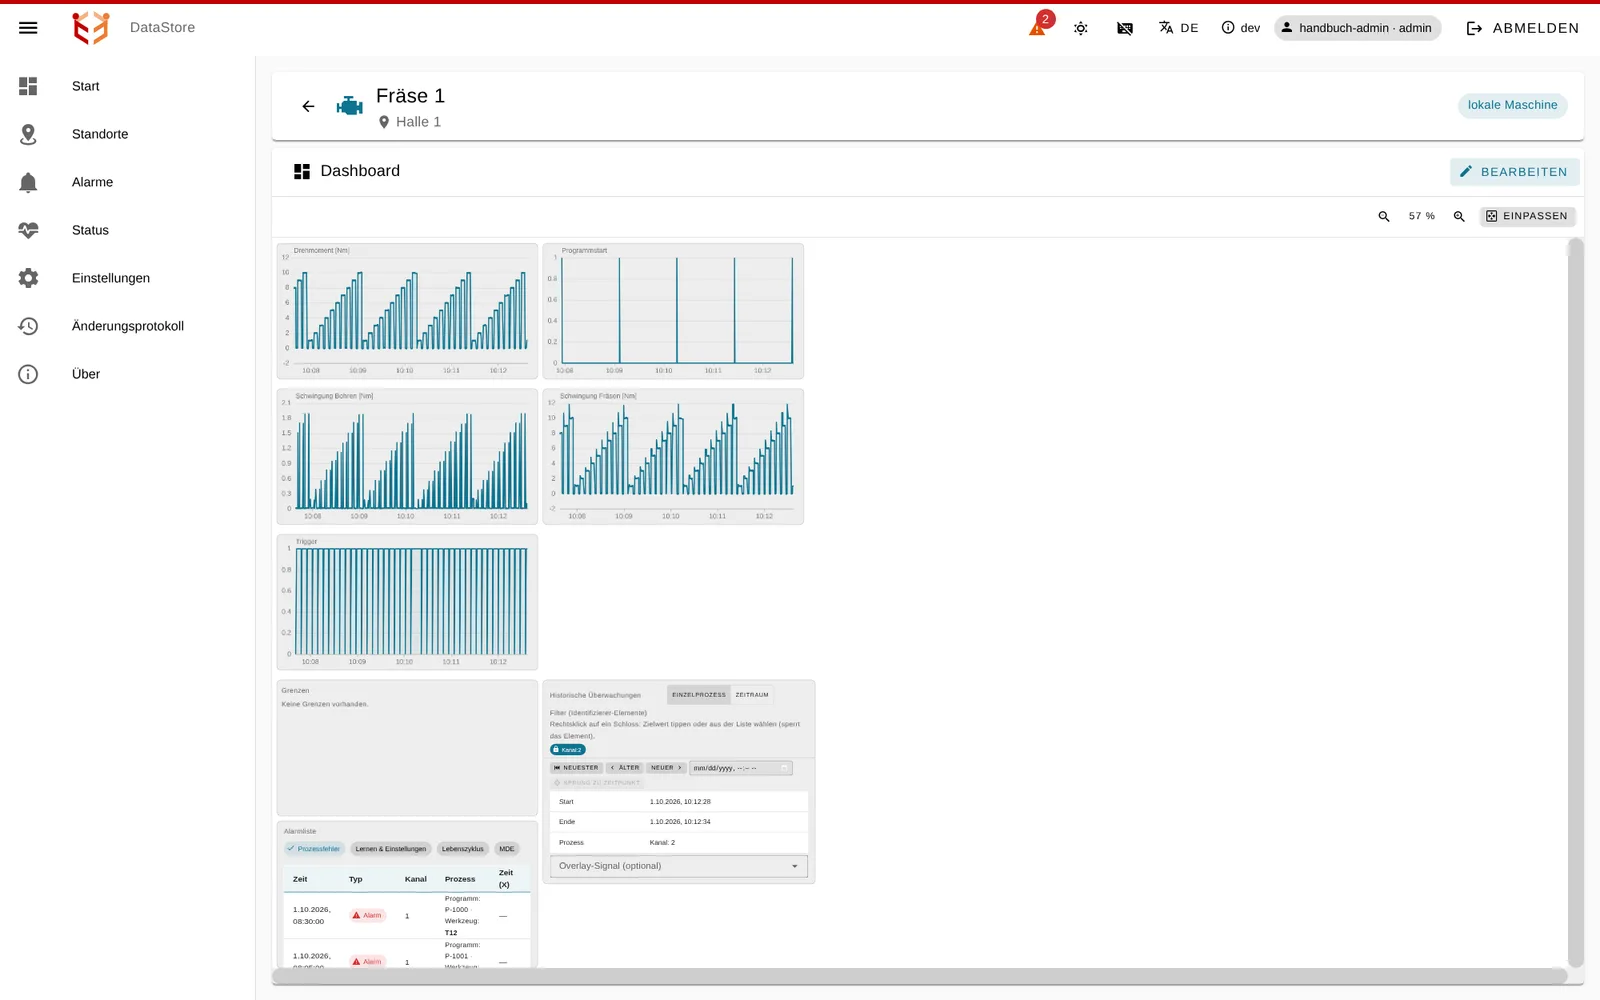Toggle the Lebenszyklus filter chip
Image resolution: width=1600 pixels, height=1000 pixels.
point(462,849)
